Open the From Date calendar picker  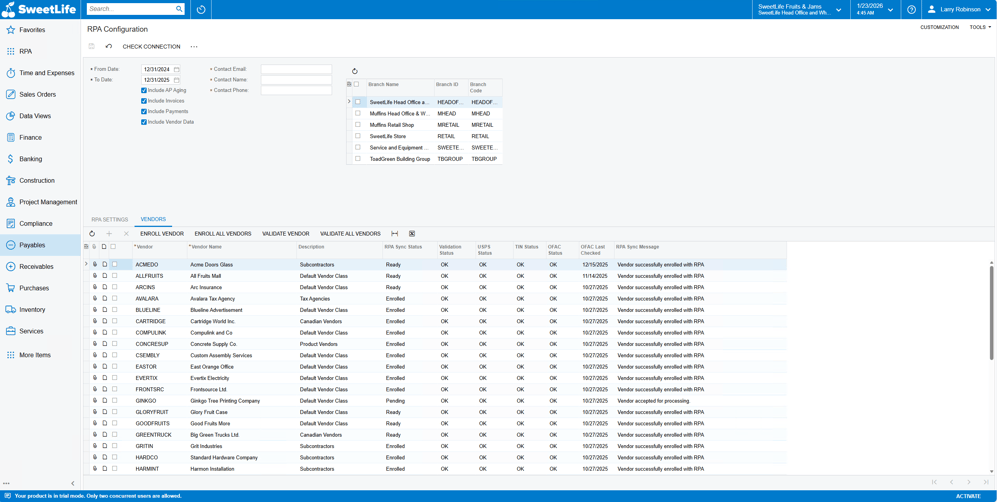click(176, 69)
